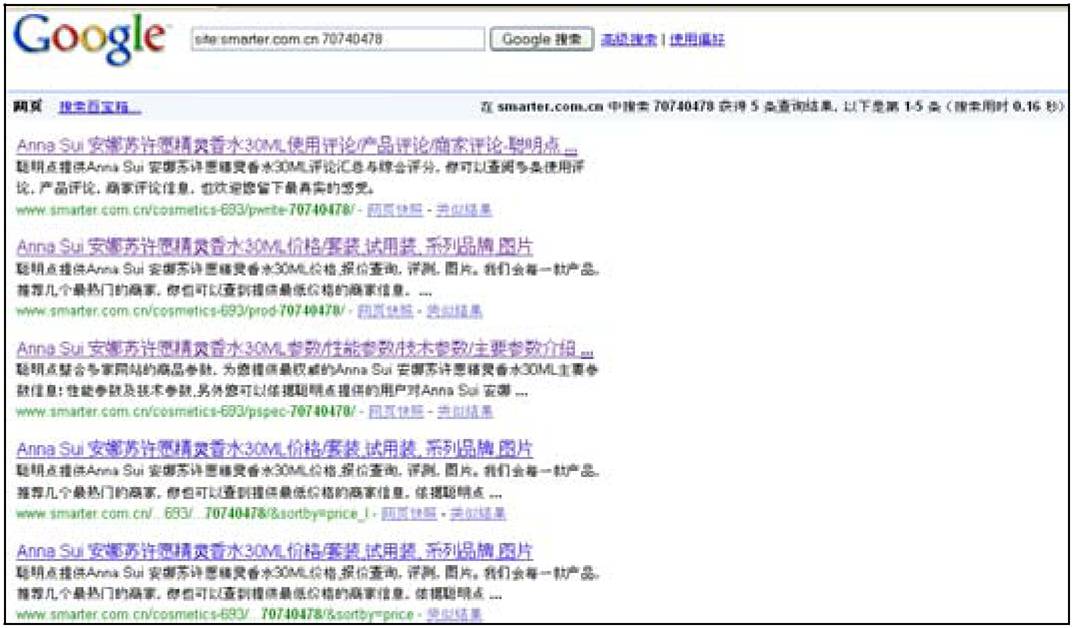Screen dimensions: 1073x628
Task: Click the snippet mentioning 评论汇总与综合评分
Action: click(299, 177)
